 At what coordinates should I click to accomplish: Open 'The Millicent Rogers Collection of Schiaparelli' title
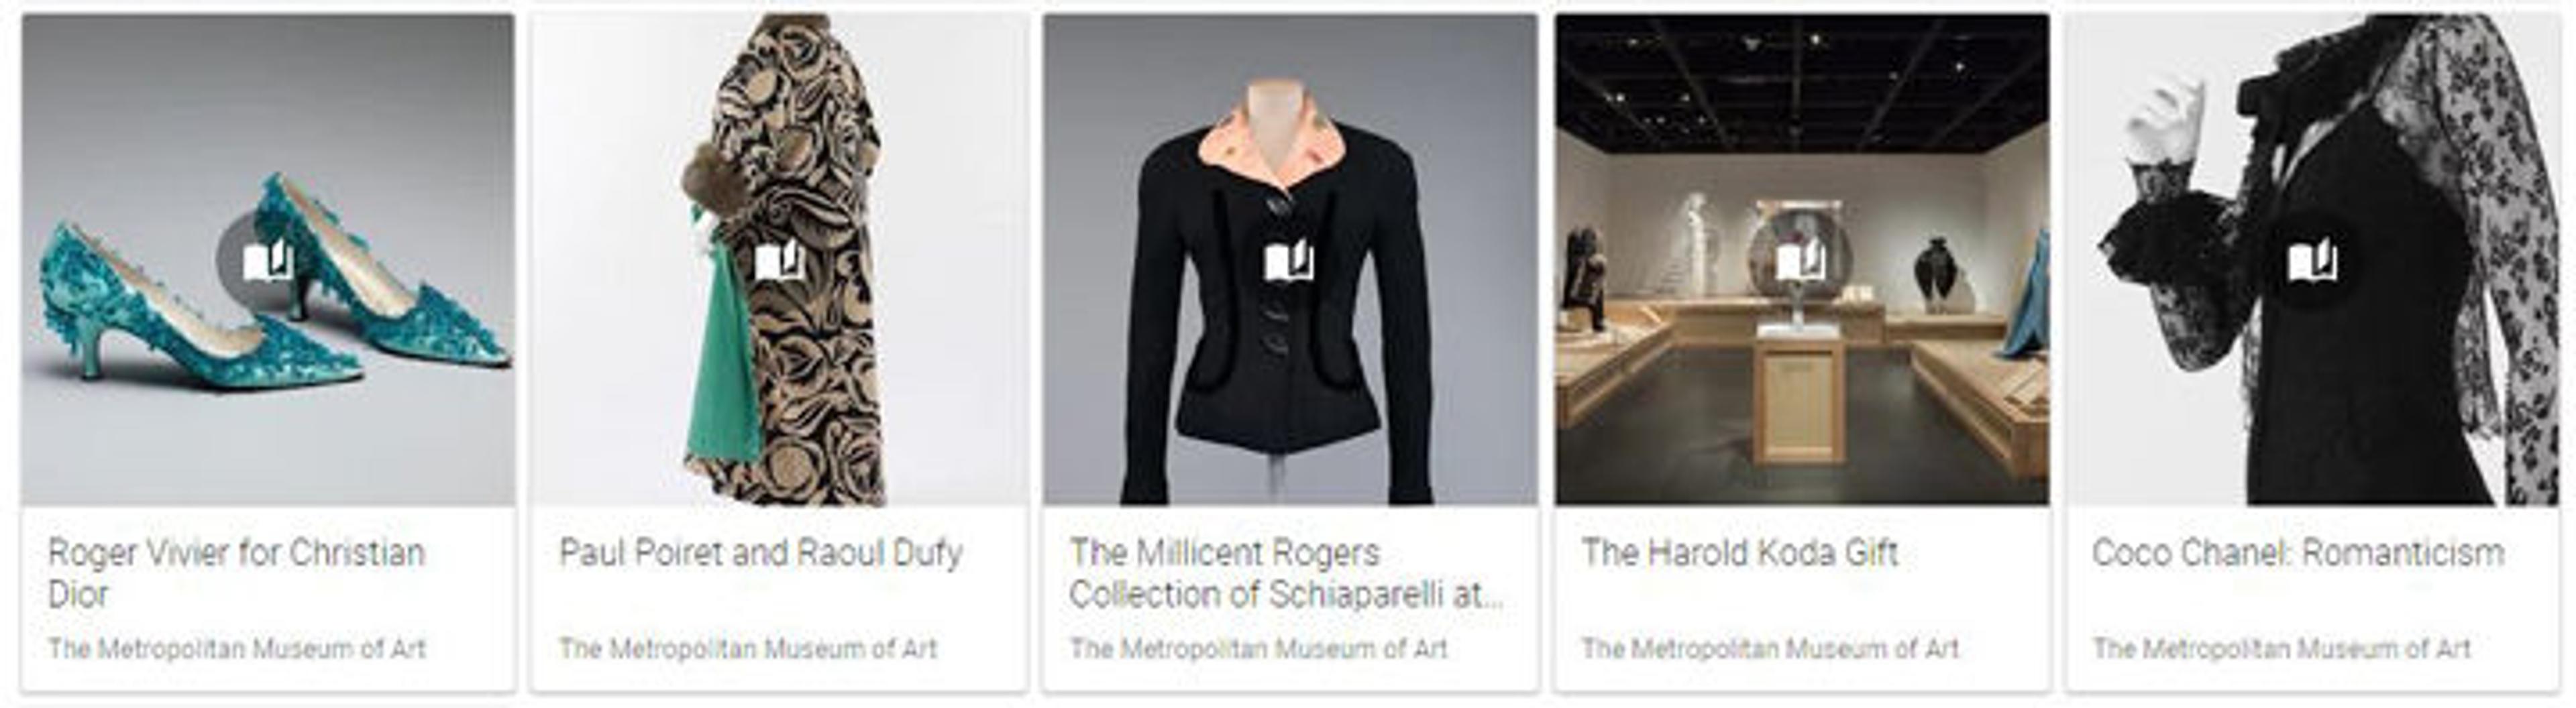tap(1286, 573)
